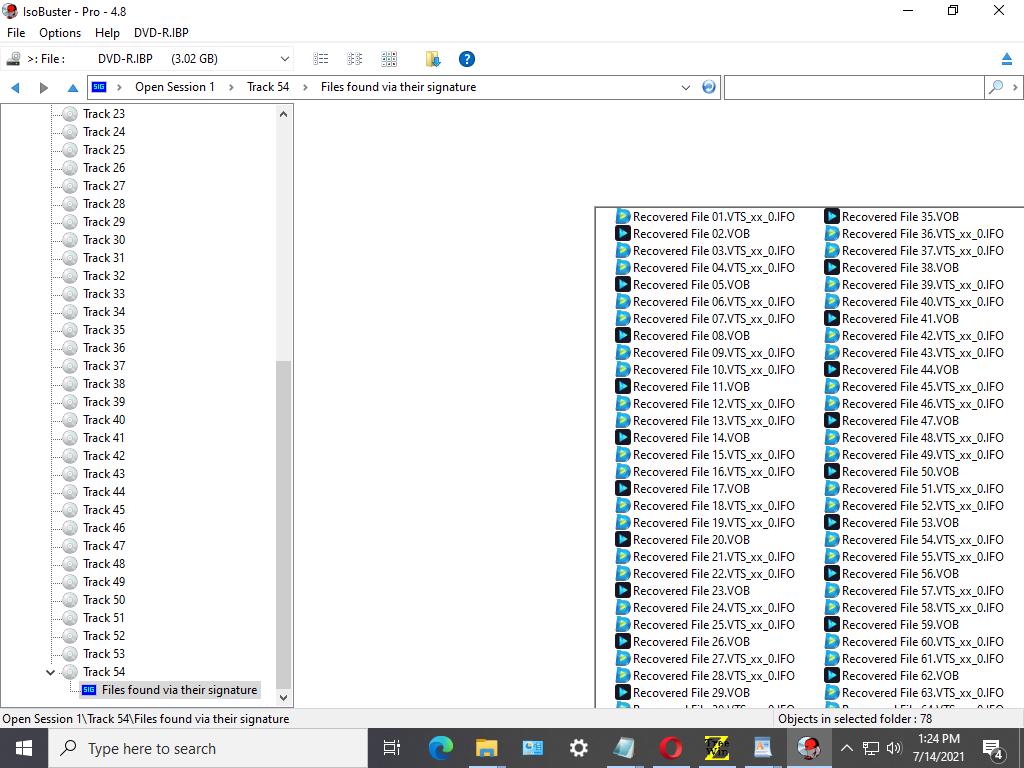This screenshot has width=1024, height=768.
Task: Click the tree scrollbar down arrow
Action: 283,697
